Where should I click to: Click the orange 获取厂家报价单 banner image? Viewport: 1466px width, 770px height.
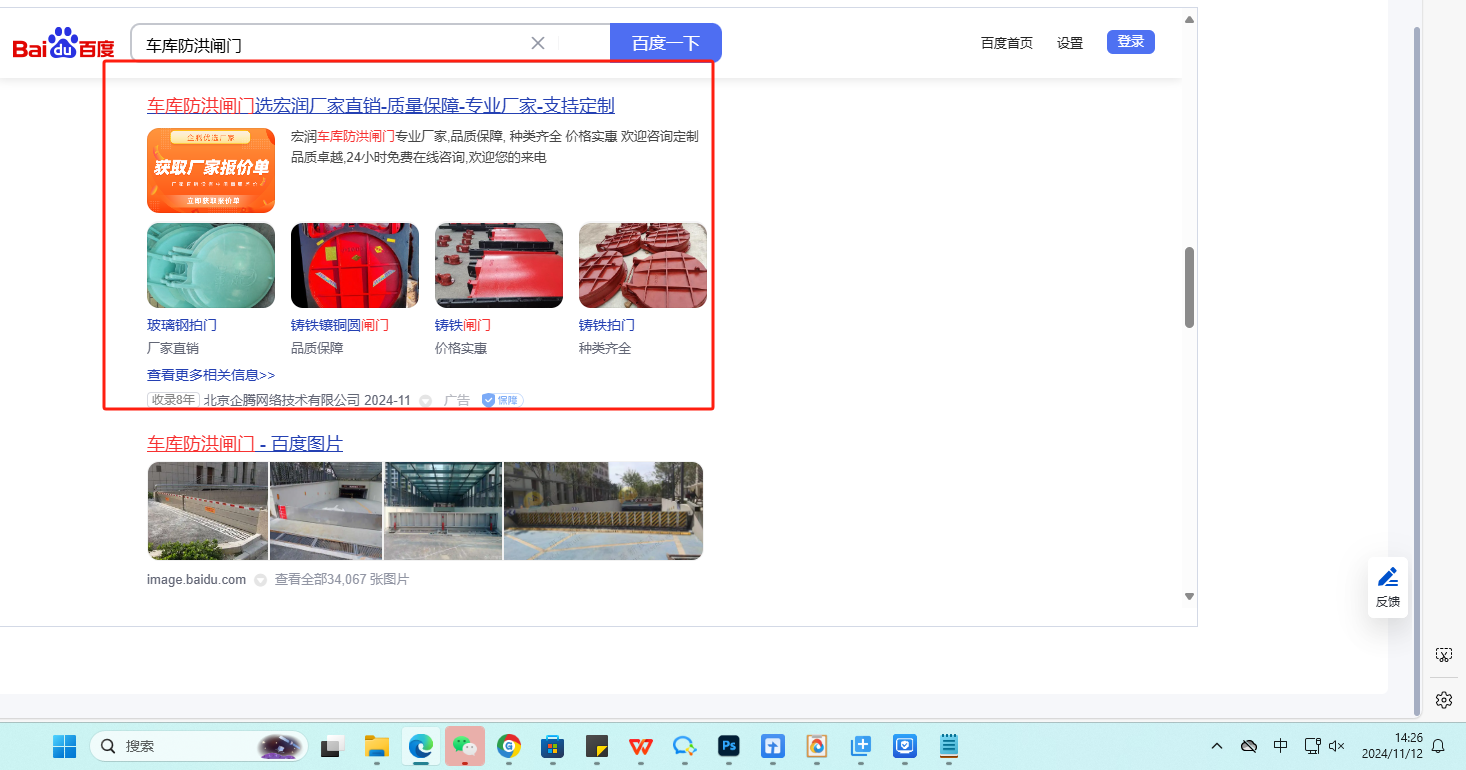coord(211,170)
